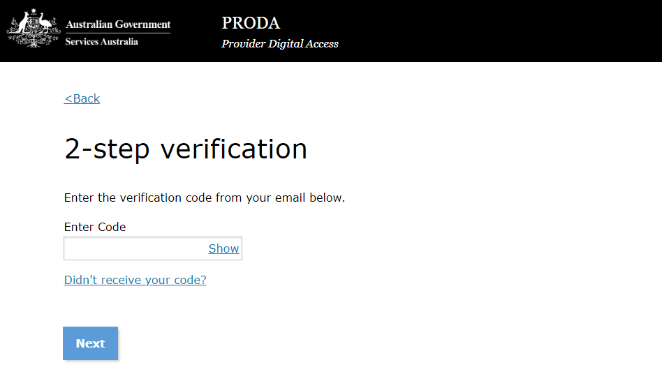662x365 pixels.
Task: Click the divider line under "Australian Government"
Action: (x=118, y=33)
